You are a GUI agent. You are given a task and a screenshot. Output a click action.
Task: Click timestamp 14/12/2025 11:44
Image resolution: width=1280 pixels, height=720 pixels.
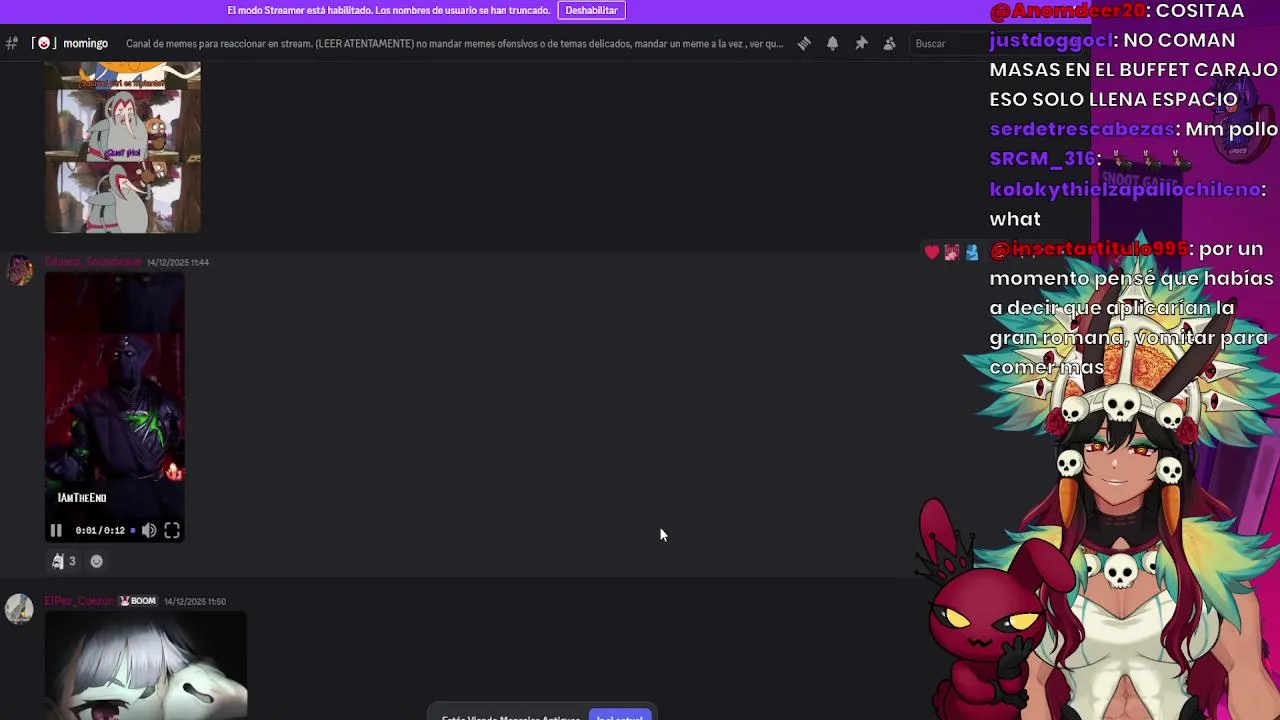[x=178, y=262]
